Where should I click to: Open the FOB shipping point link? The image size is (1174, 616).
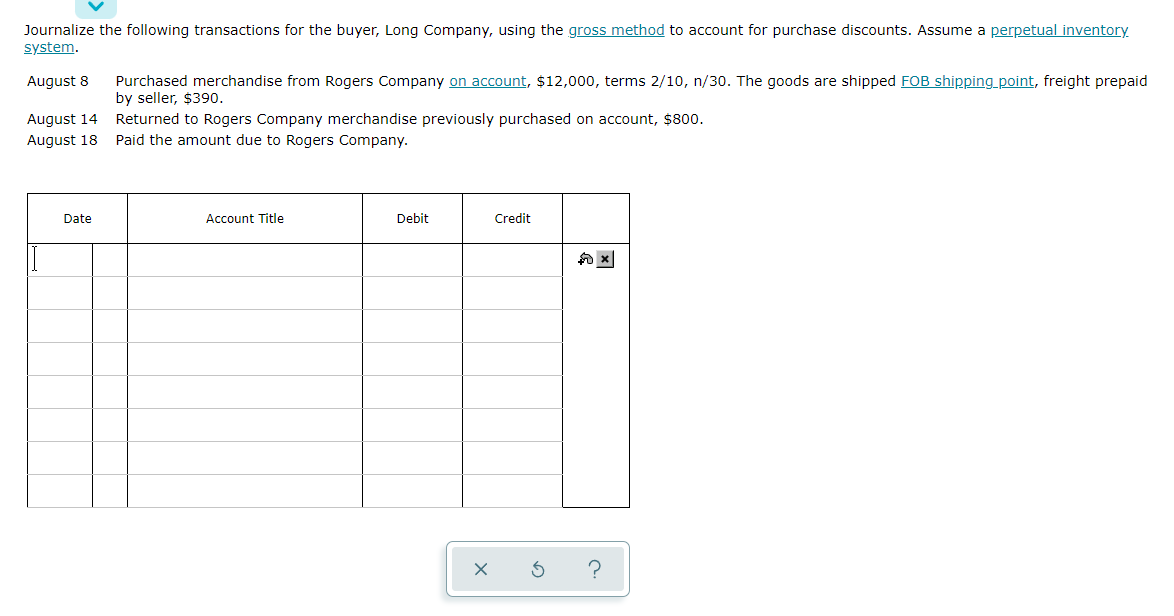click(968, 81)
